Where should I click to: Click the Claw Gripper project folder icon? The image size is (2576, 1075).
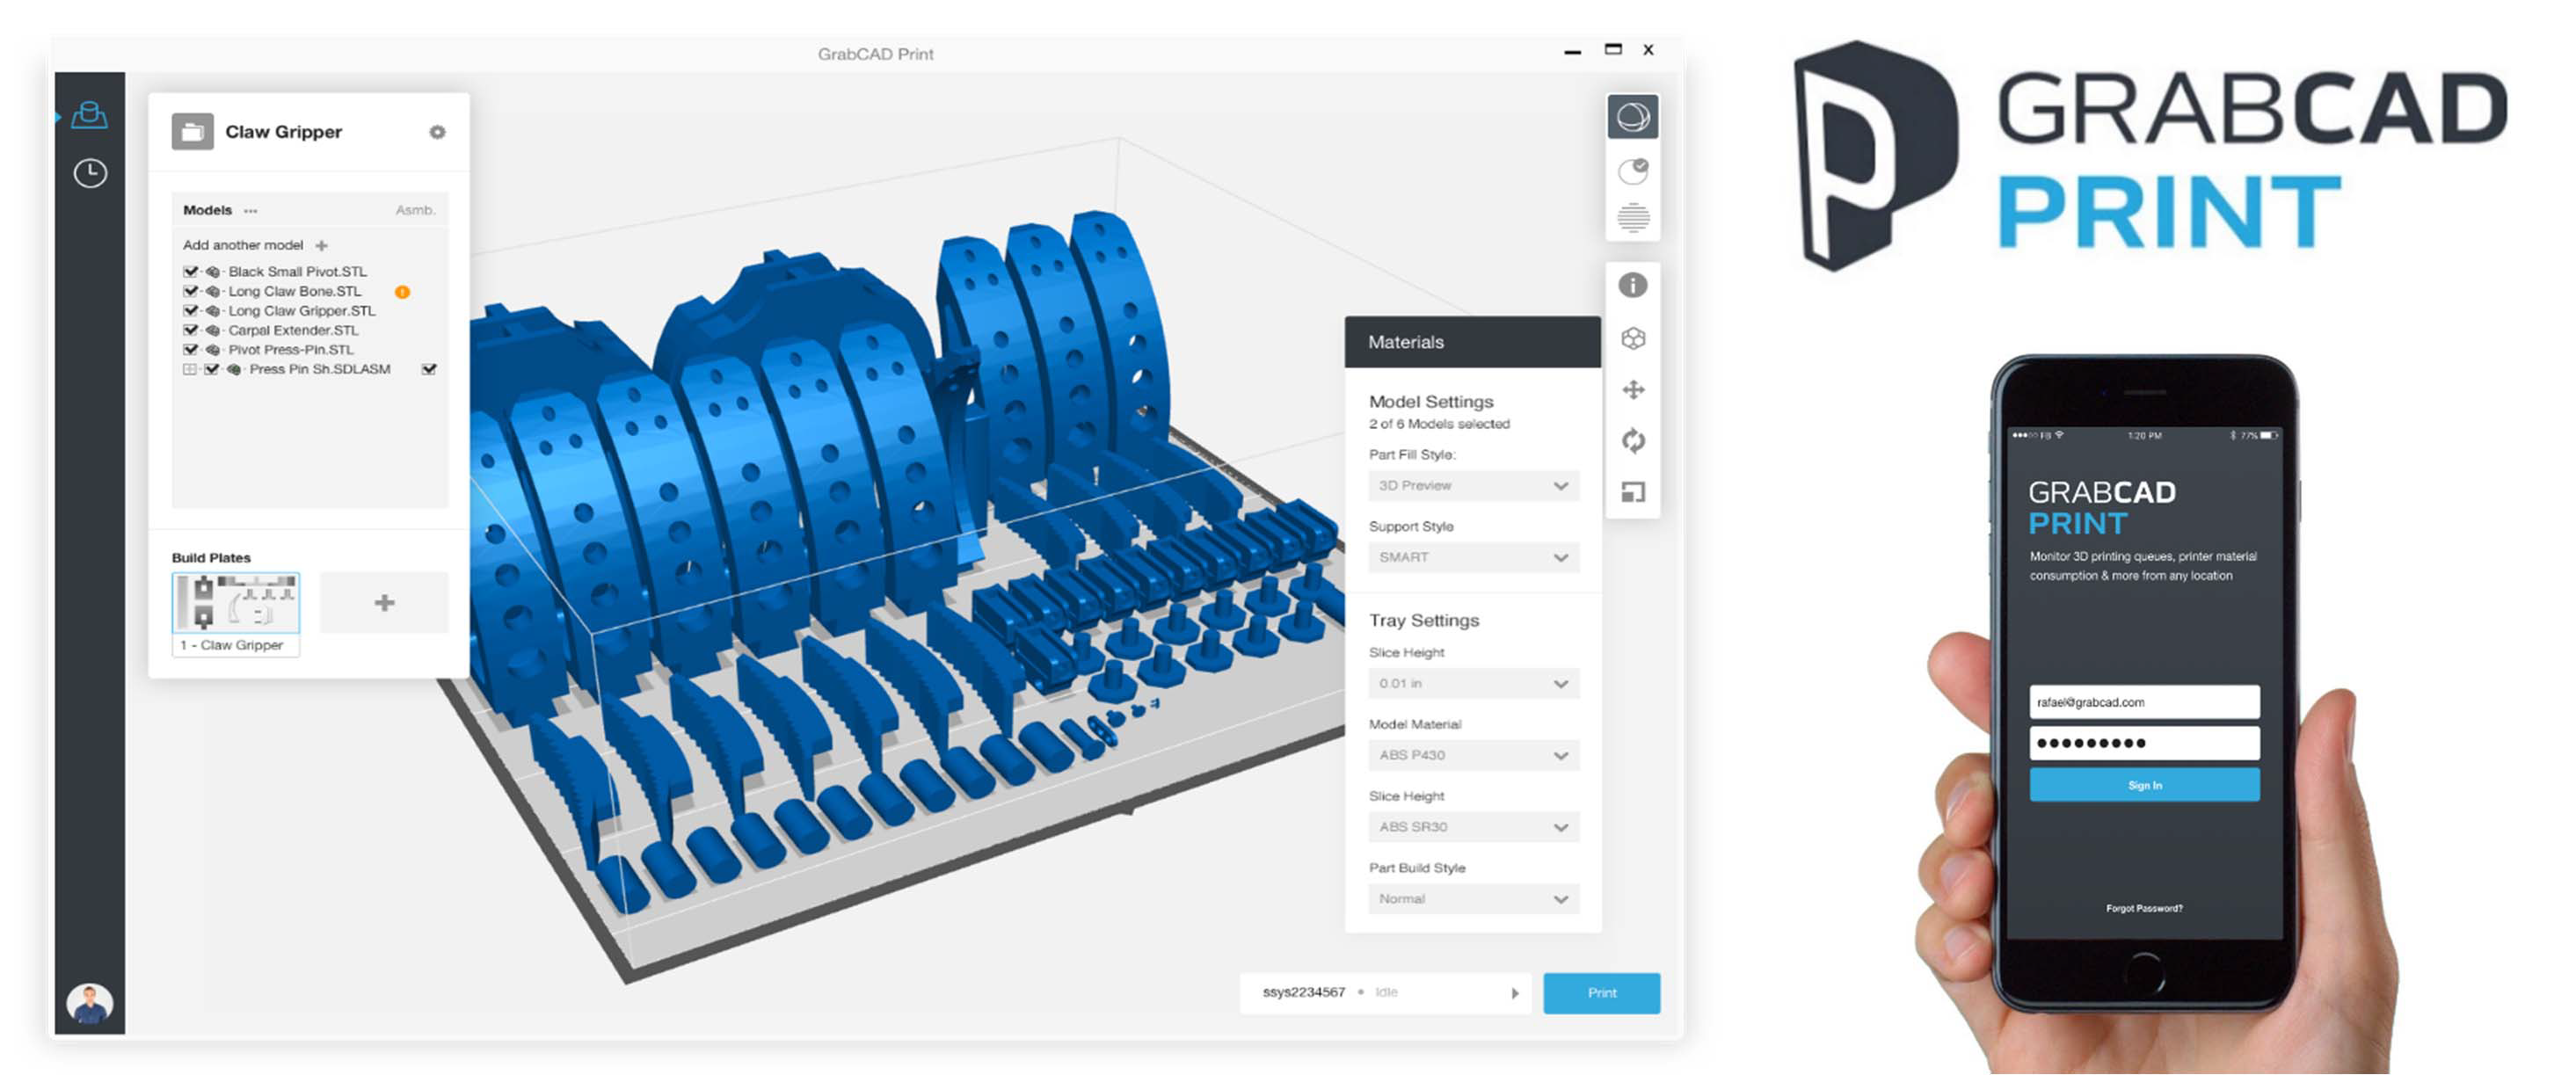tap(192, 131)
